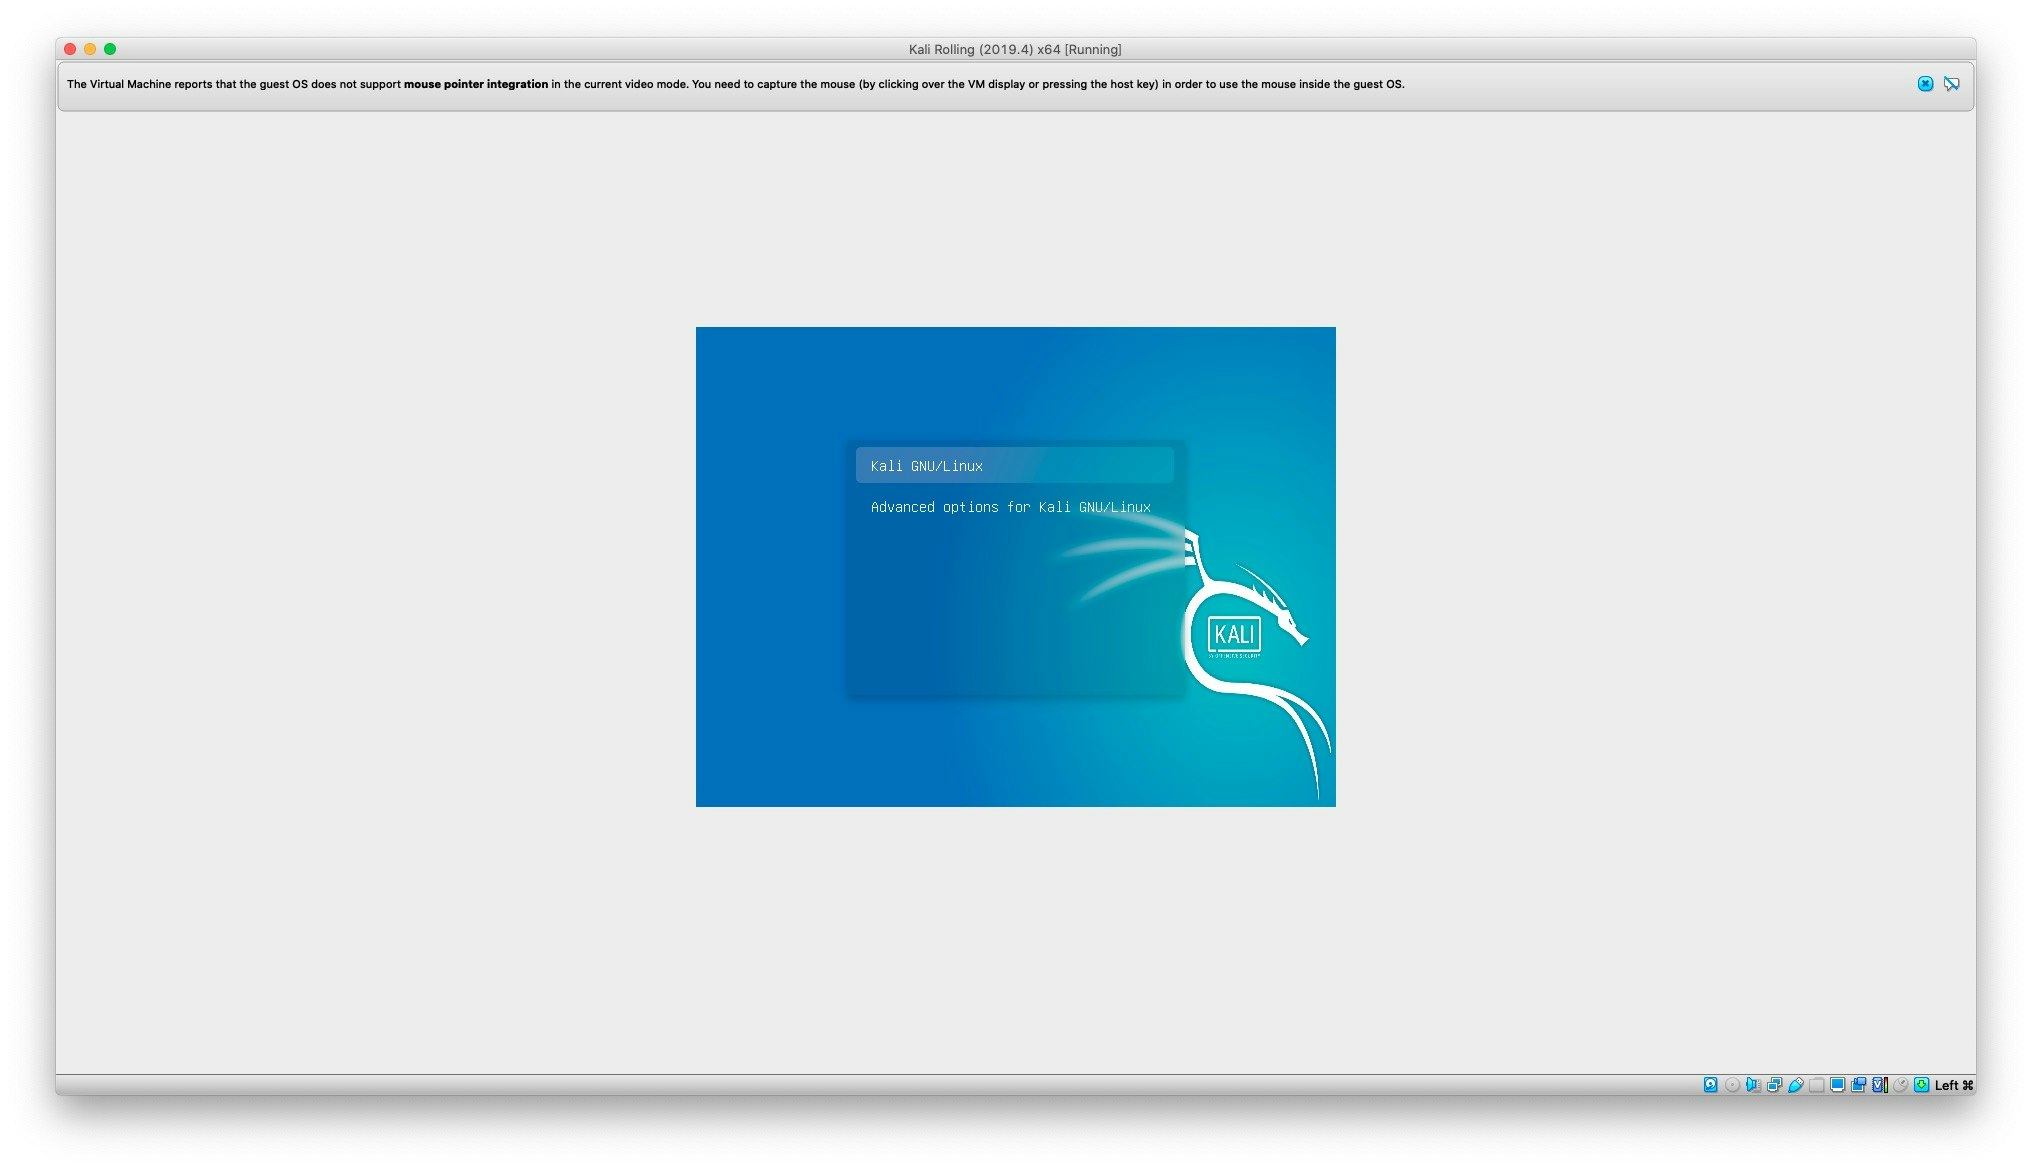2032x1169 pixels.
Task: Select Advanced options for Kali GNU/Linux
Action: (x=1010, y=507)
